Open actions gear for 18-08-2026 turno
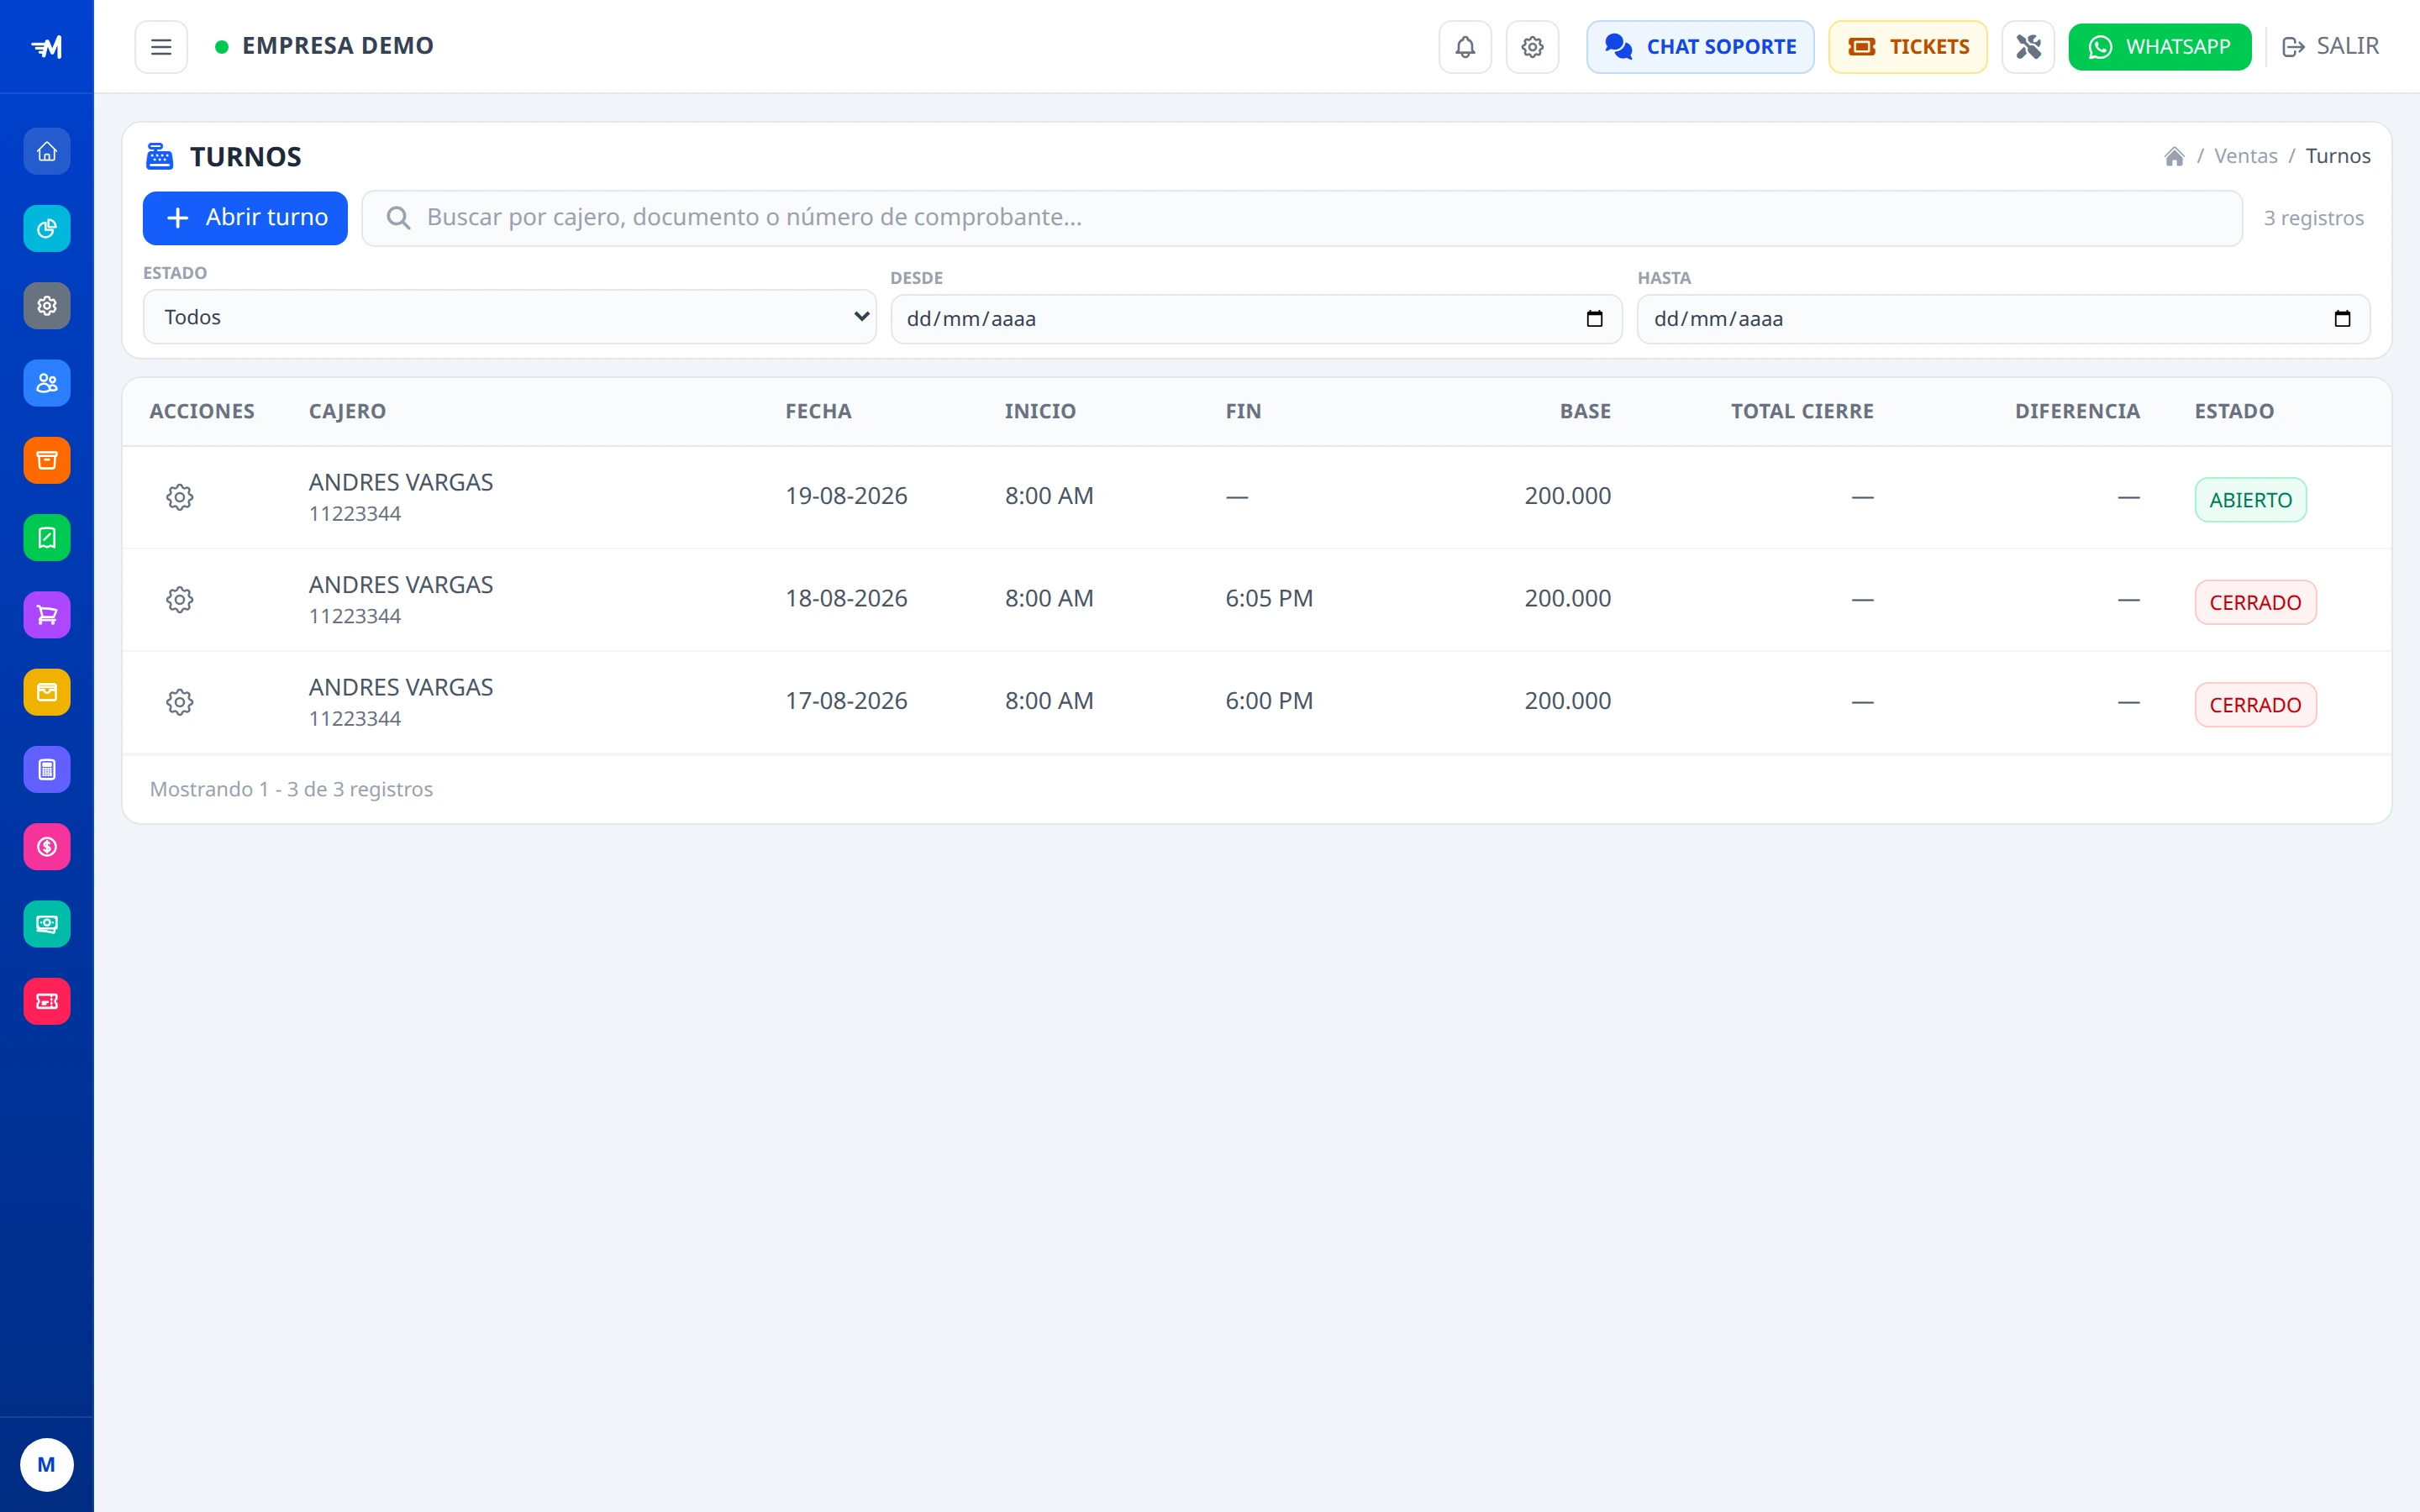 [180, 600]
